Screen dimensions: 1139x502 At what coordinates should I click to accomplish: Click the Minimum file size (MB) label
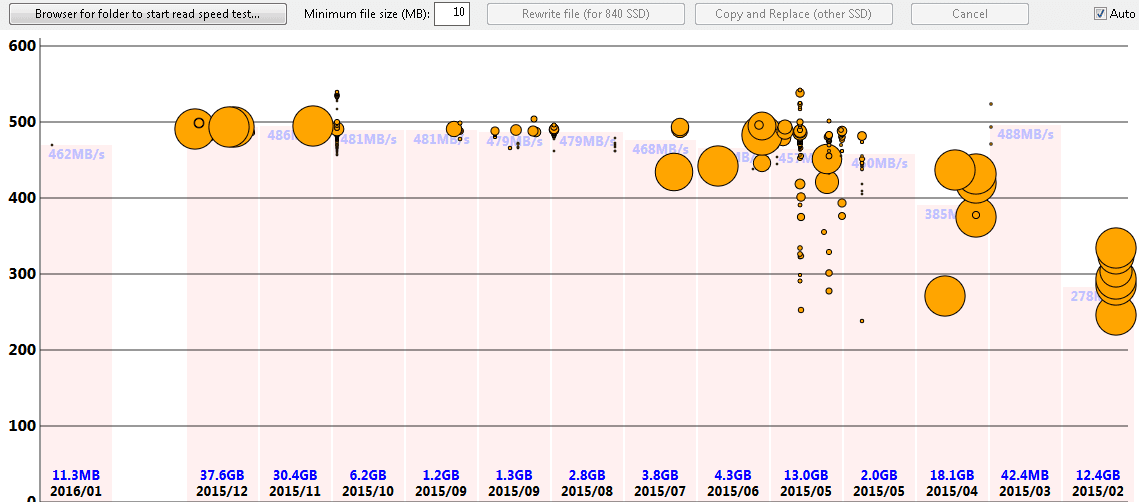367,14
